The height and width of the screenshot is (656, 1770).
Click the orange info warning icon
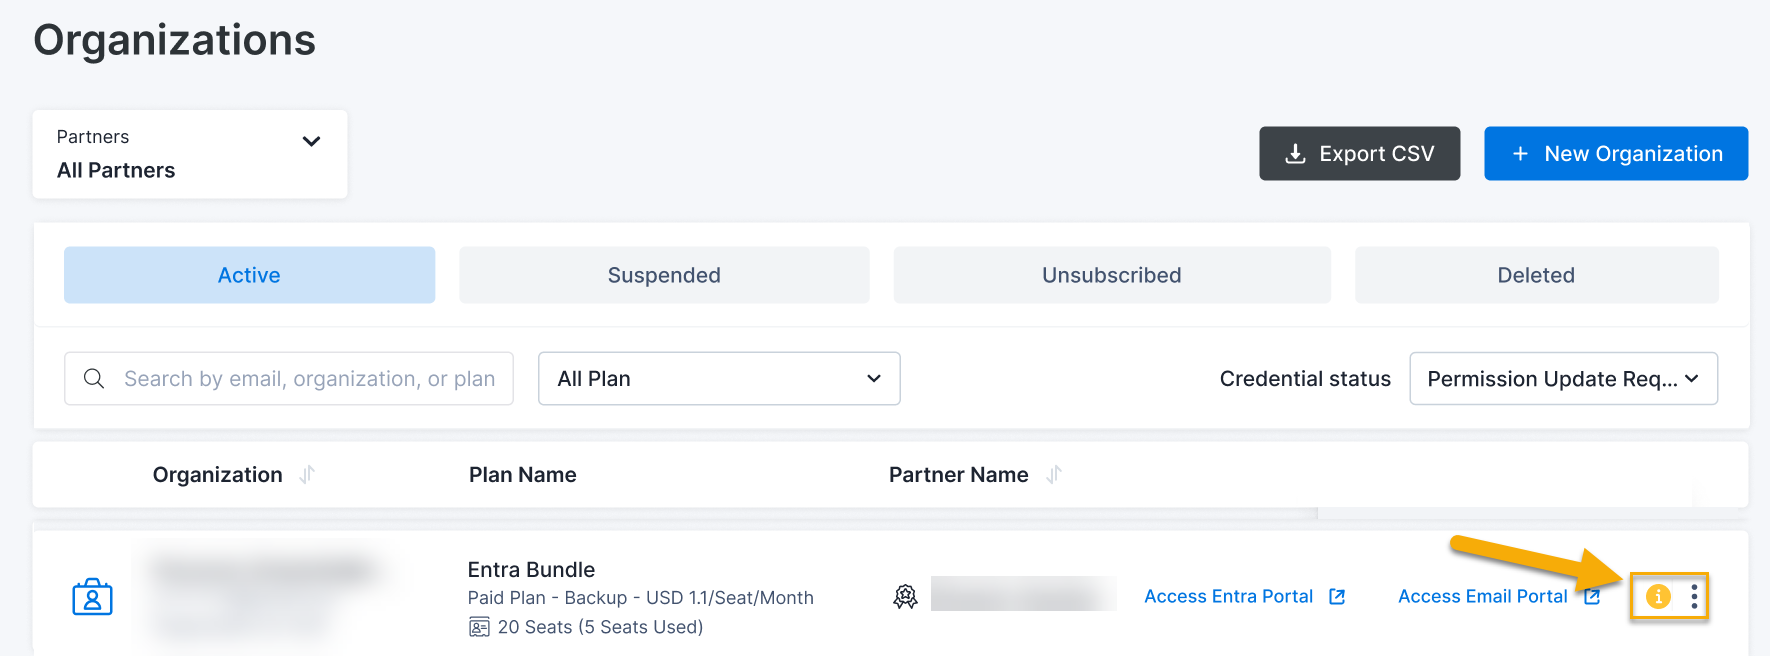click(x=1658, y=597)
